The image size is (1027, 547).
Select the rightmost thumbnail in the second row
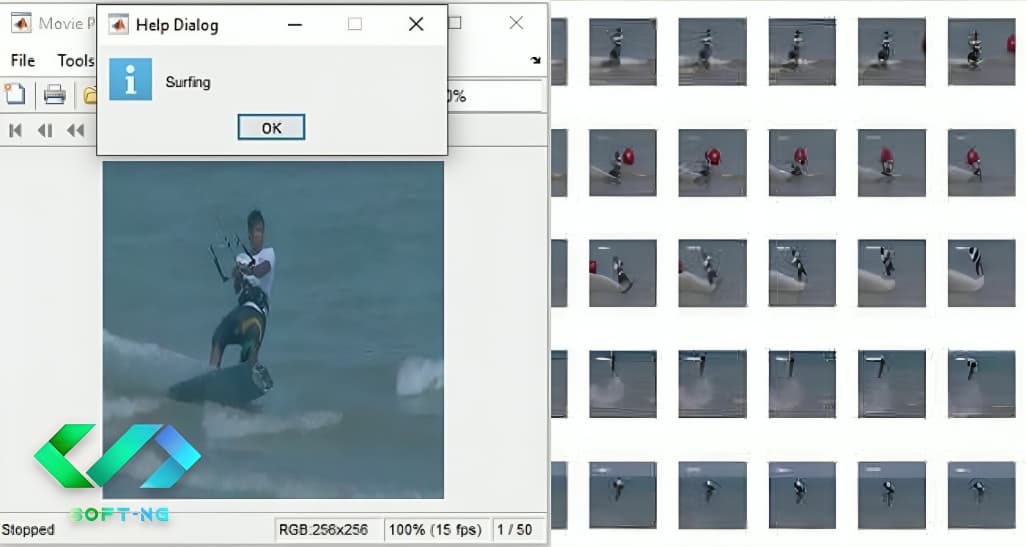click(x=981, y=162)
